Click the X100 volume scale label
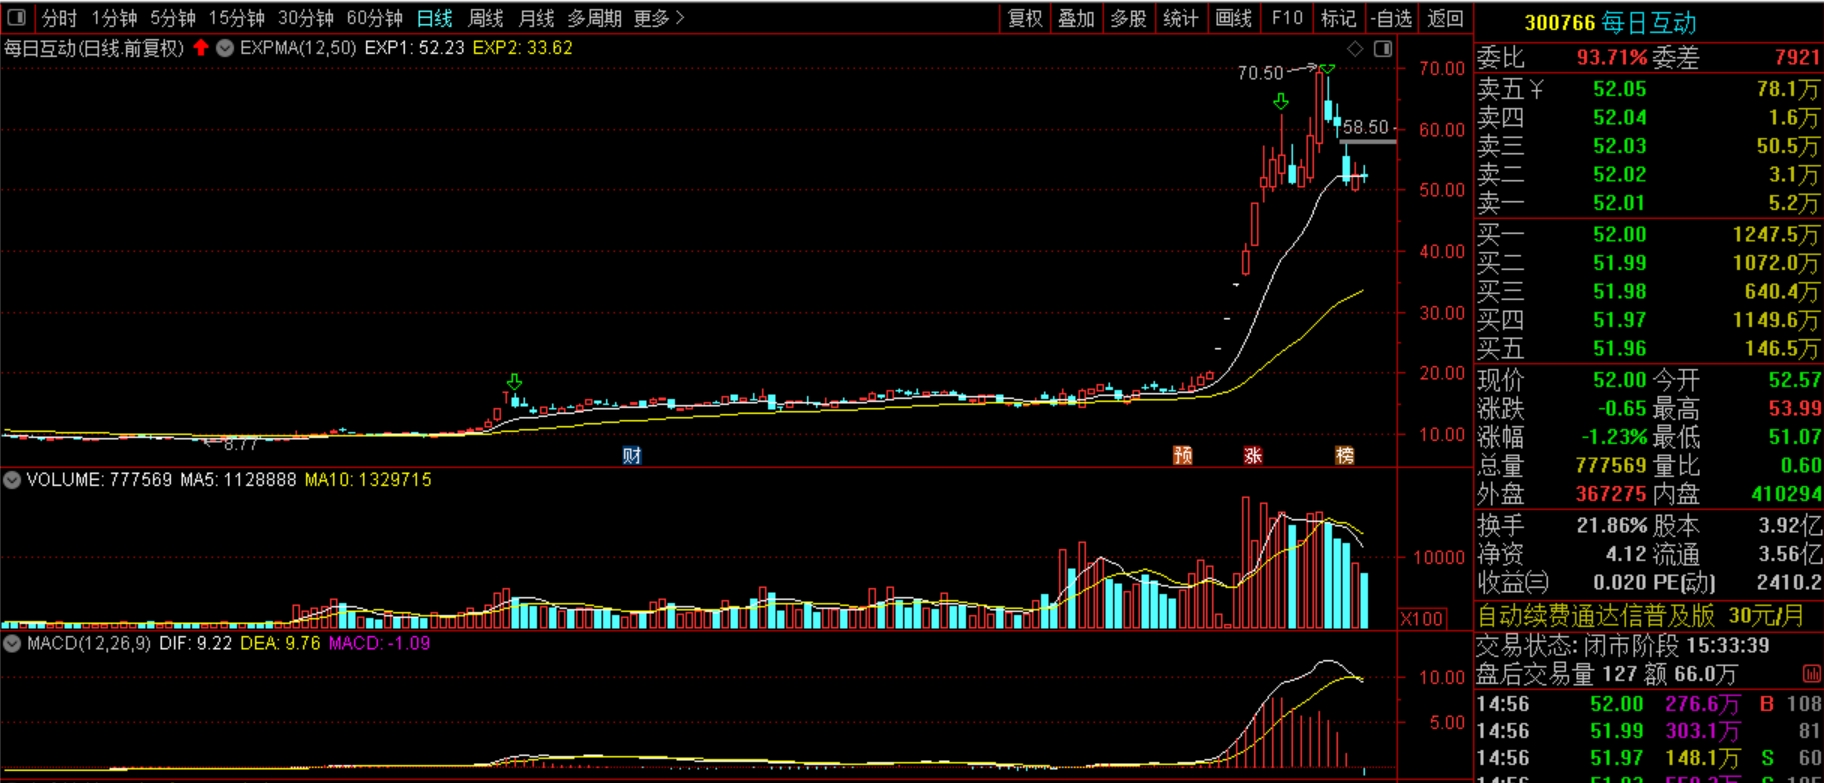 coord(1421,619)
